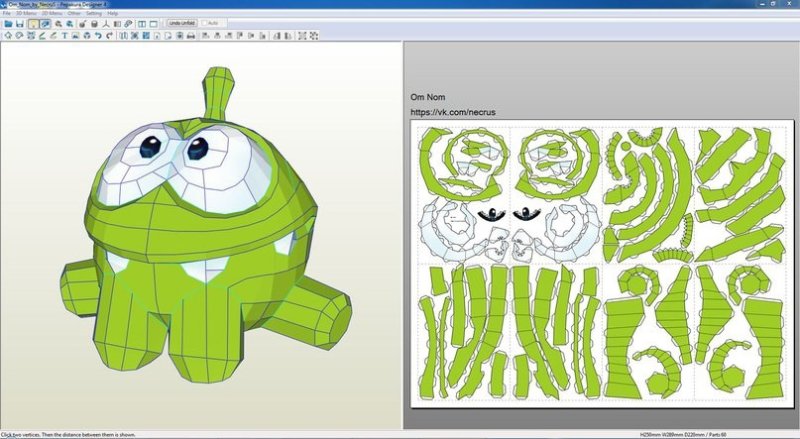Click the Open file folder icon
Screen dimensions: 800x439
tap(7, 22)
